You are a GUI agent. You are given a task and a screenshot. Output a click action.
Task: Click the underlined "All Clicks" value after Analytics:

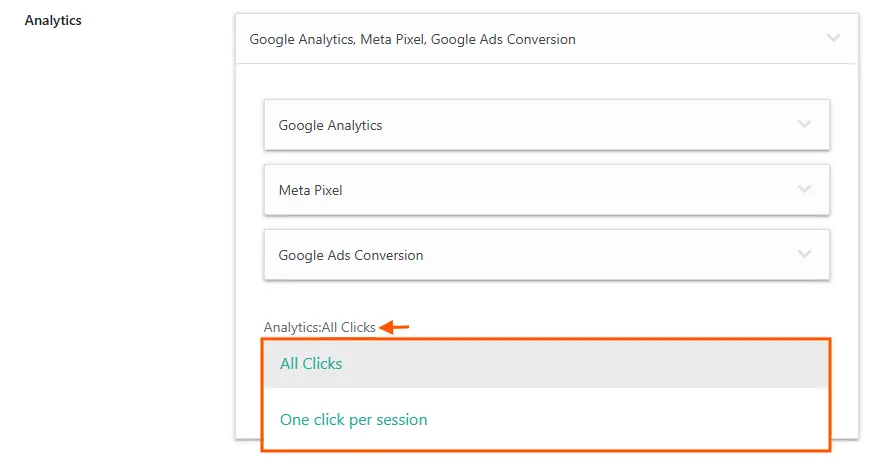(x=348, y=327)
